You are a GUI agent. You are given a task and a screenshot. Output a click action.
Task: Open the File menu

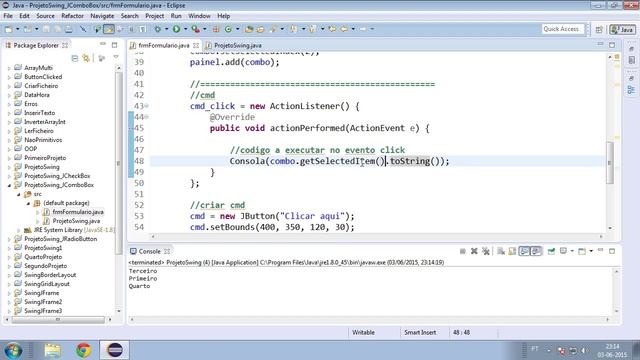8,16
